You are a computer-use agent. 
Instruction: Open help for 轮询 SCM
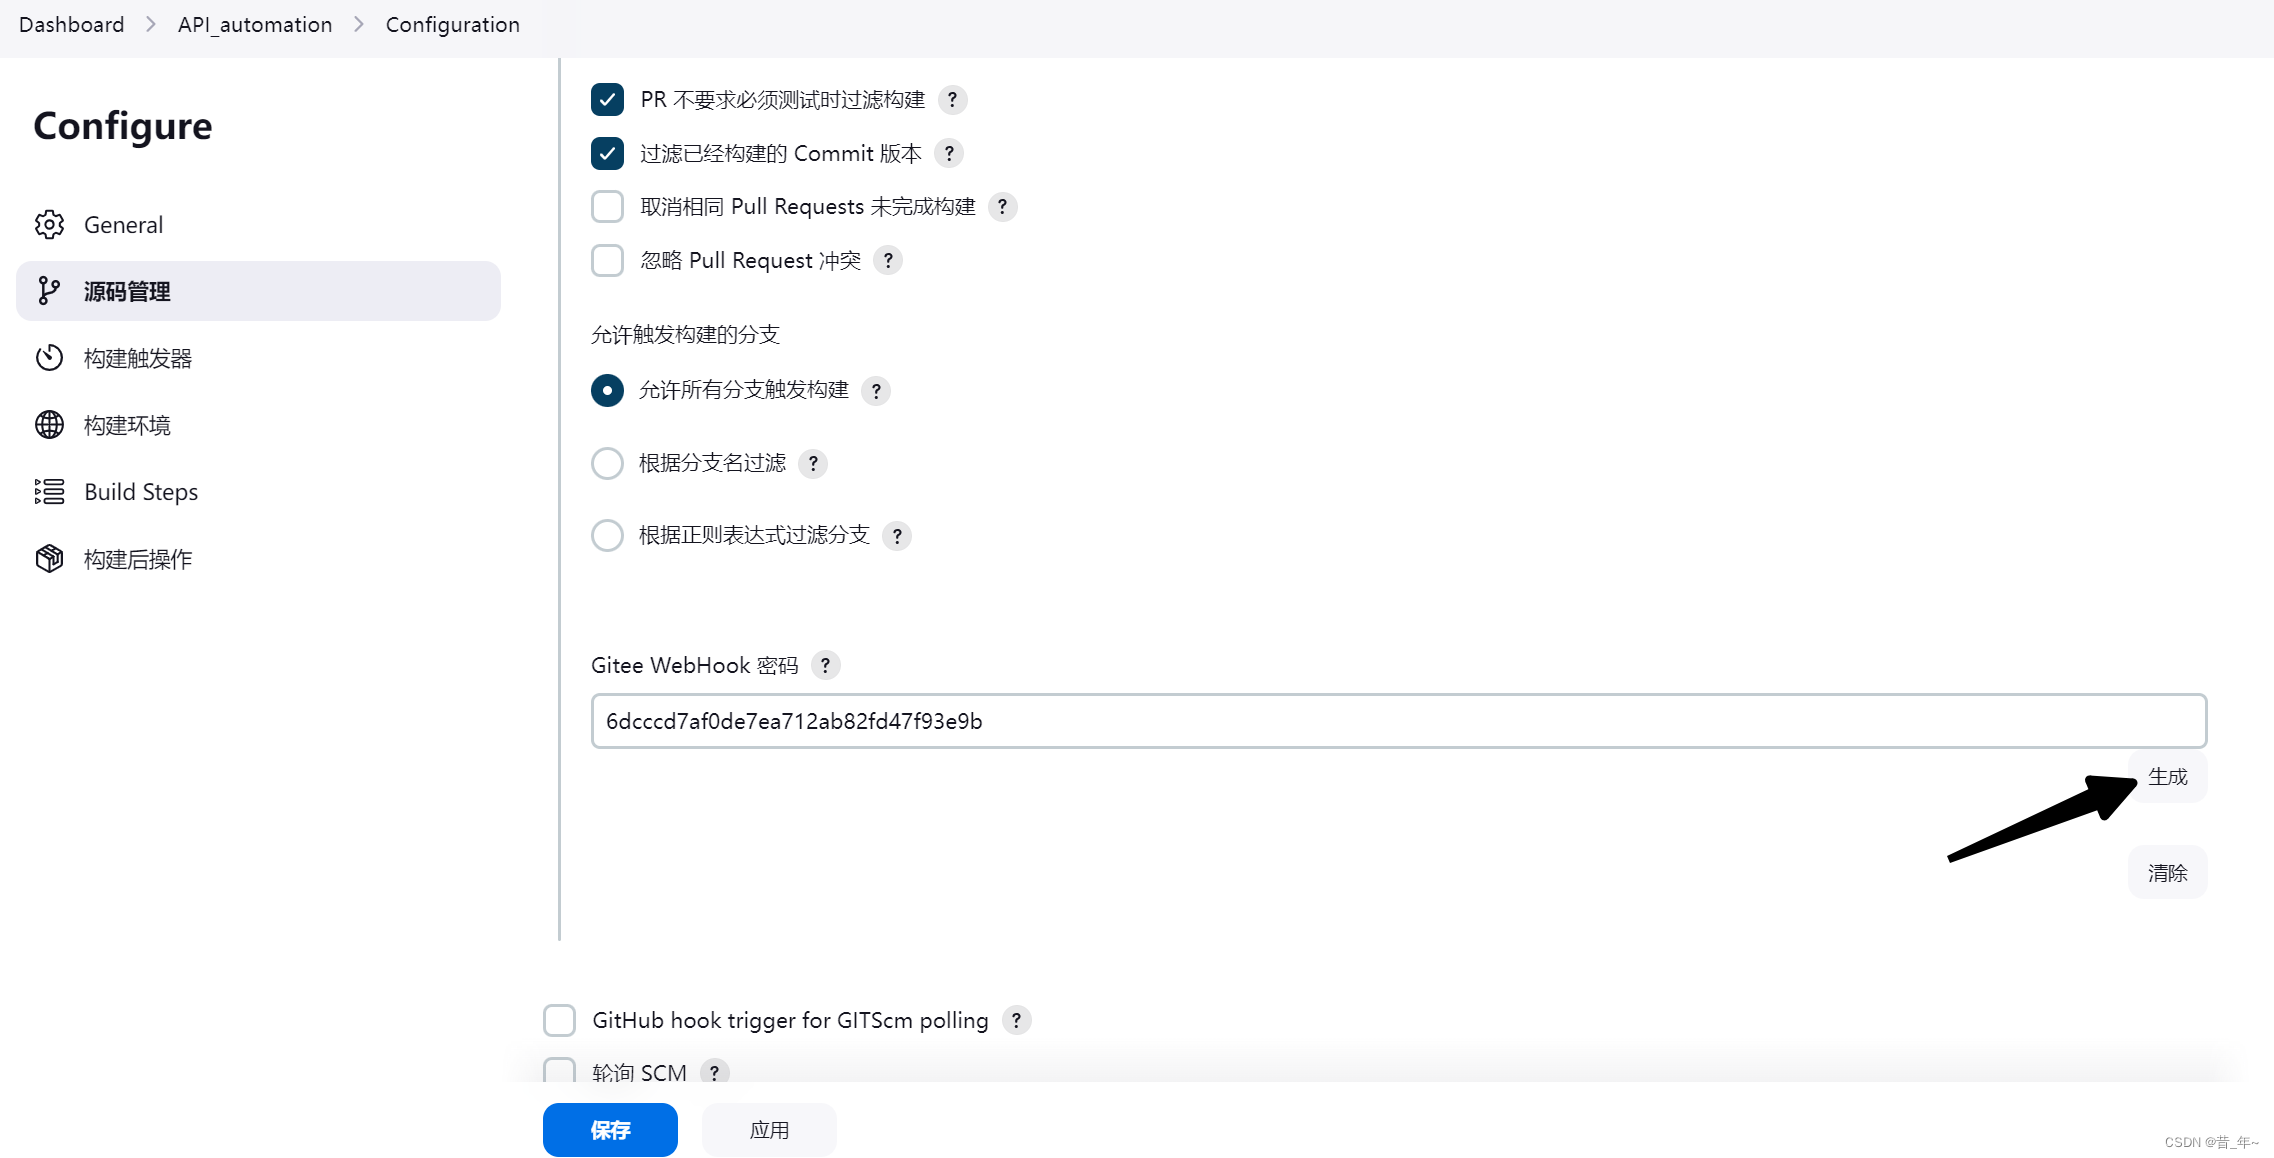tap(714, 1073)
